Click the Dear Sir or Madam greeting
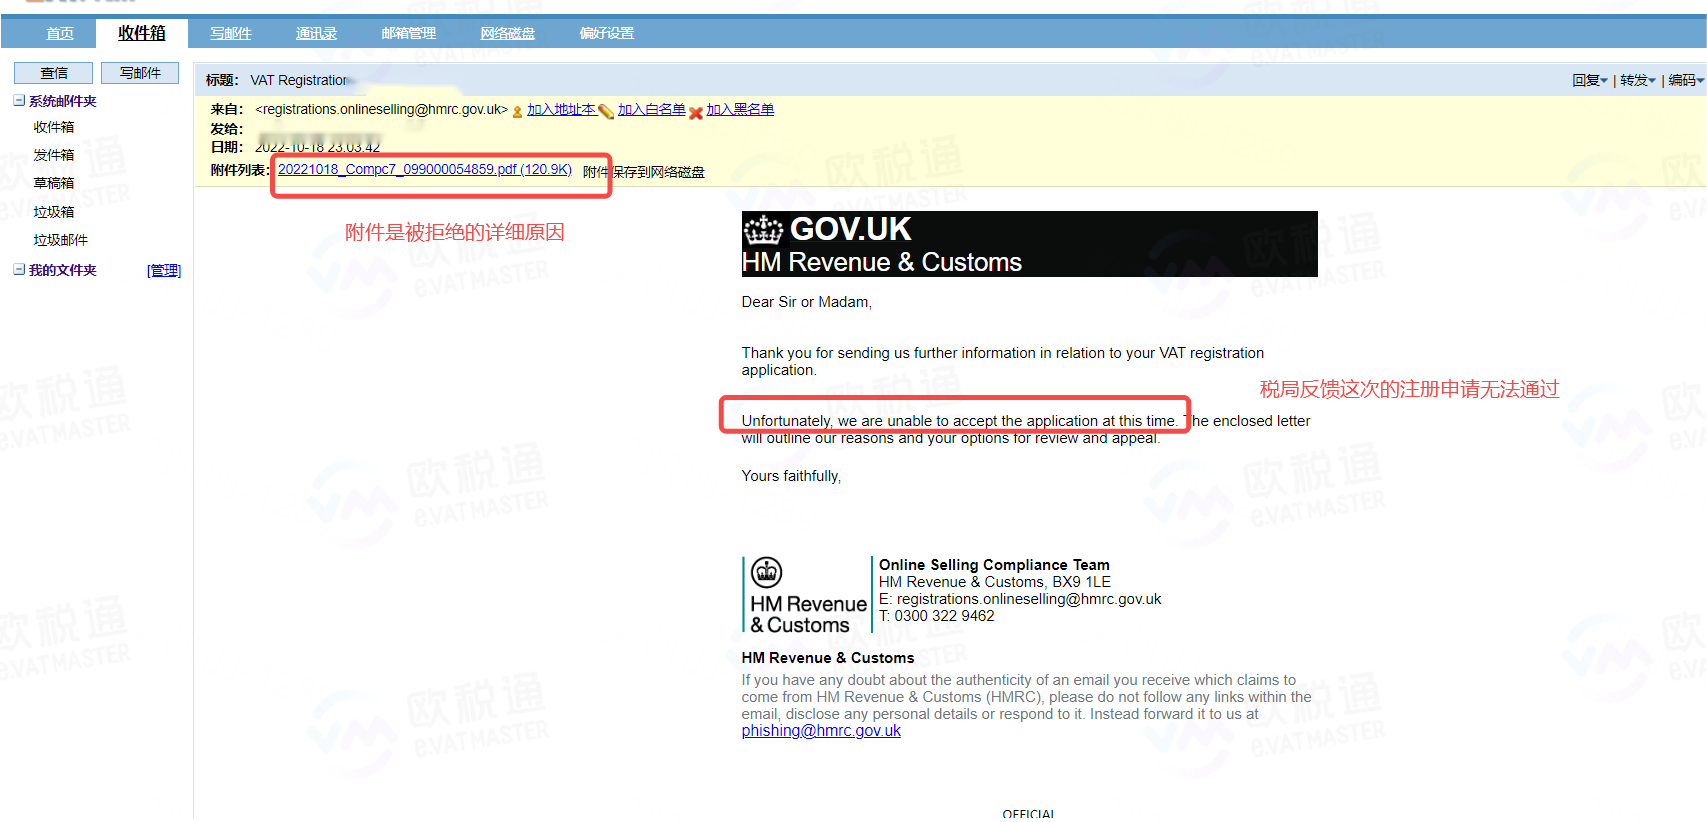Screen dimensions: 1707x822 [807, 302]
